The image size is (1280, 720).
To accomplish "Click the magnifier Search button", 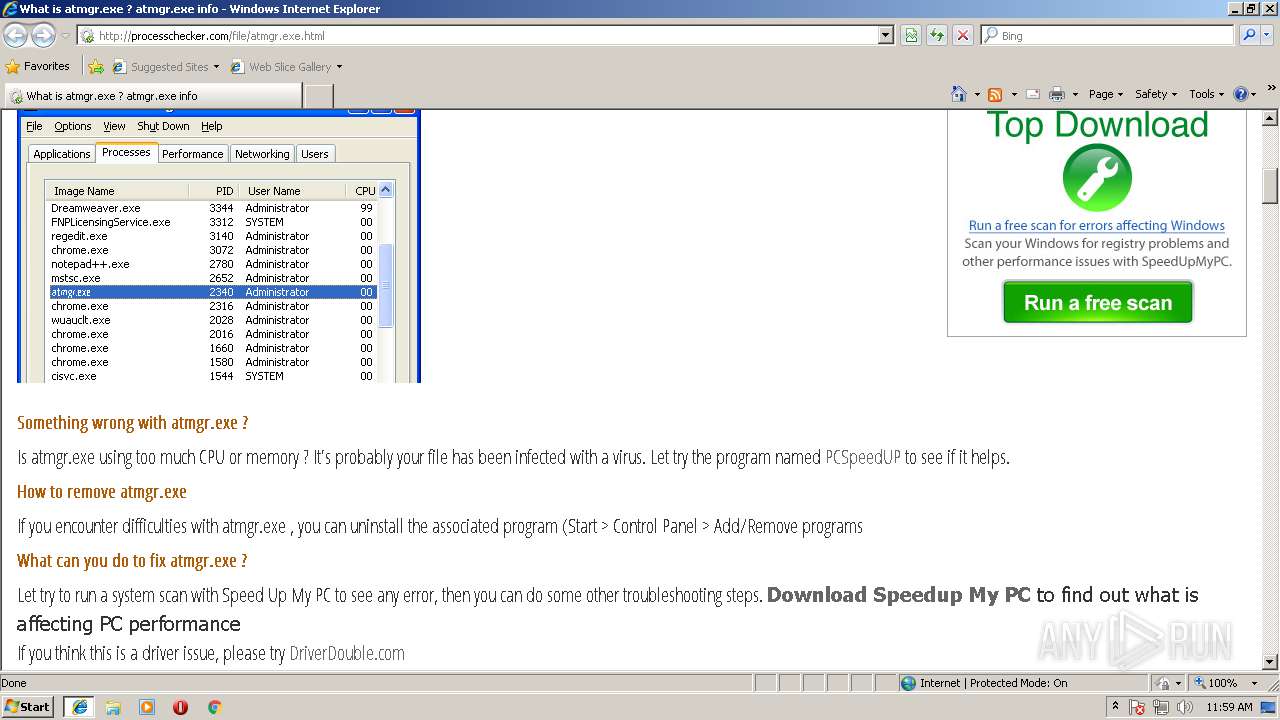I will 1248,35.
